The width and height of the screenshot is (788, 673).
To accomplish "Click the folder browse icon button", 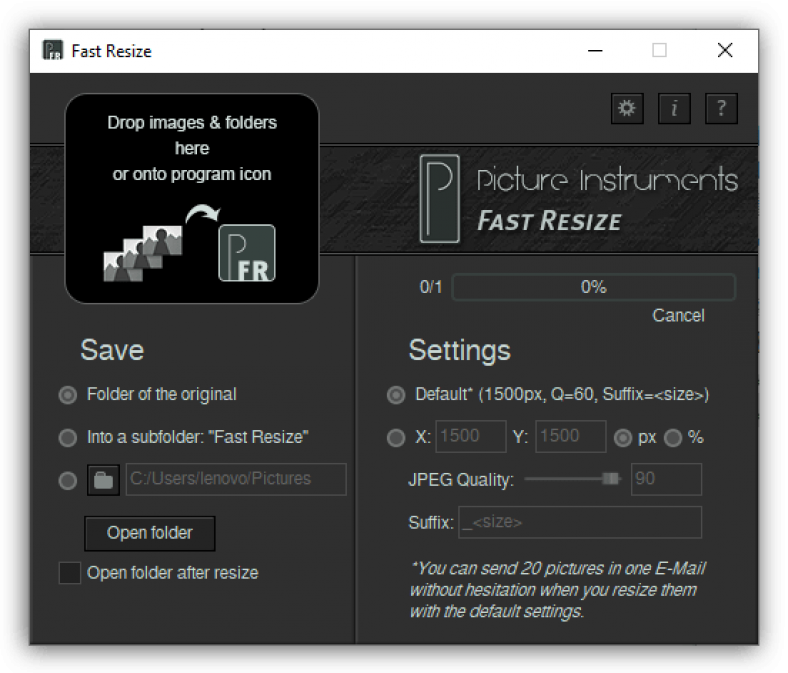I will click(x=104, y=480).
